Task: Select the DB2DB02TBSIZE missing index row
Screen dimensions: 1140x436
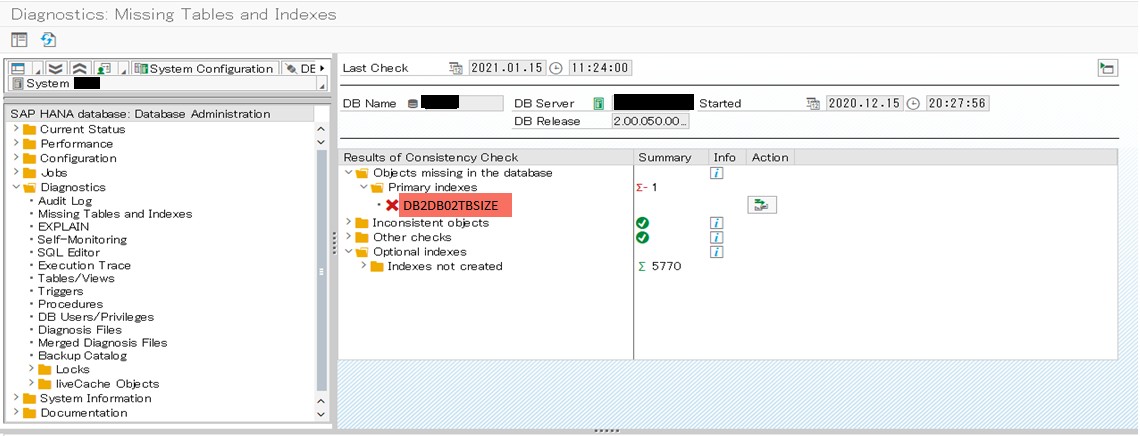Action: click(455, 206)
